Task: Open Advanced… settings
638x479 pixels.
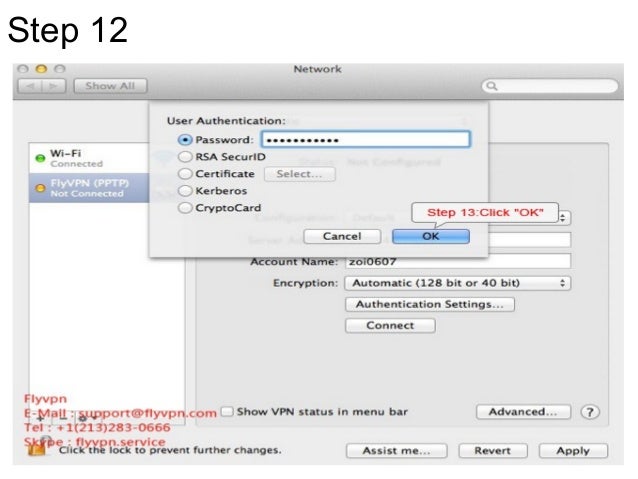Action: tap(523, 412)
